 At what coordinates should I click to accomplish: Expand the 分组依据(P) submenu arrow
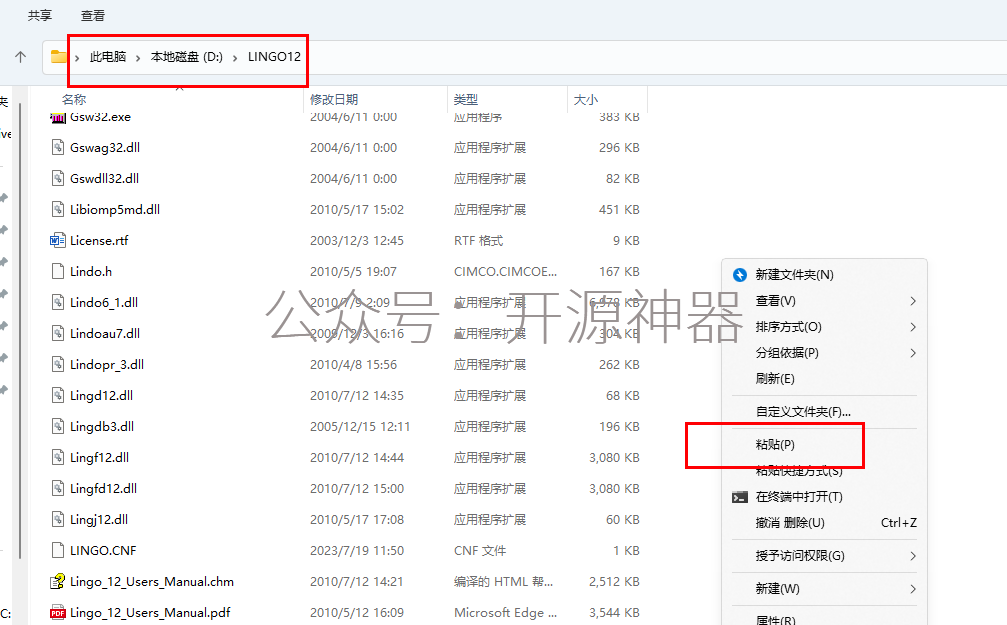click(913, 353)
